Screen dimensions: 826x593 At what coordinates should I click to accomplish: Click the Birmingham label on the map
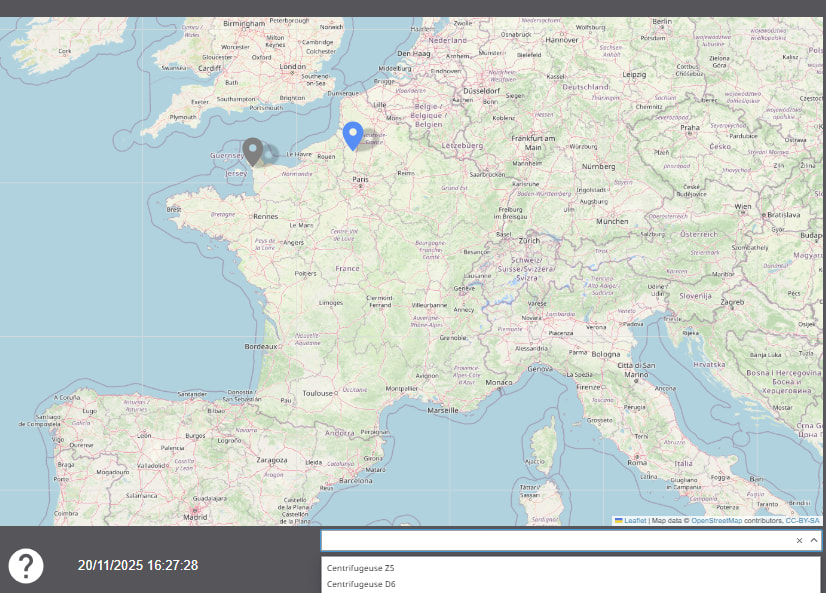point(244,24)
